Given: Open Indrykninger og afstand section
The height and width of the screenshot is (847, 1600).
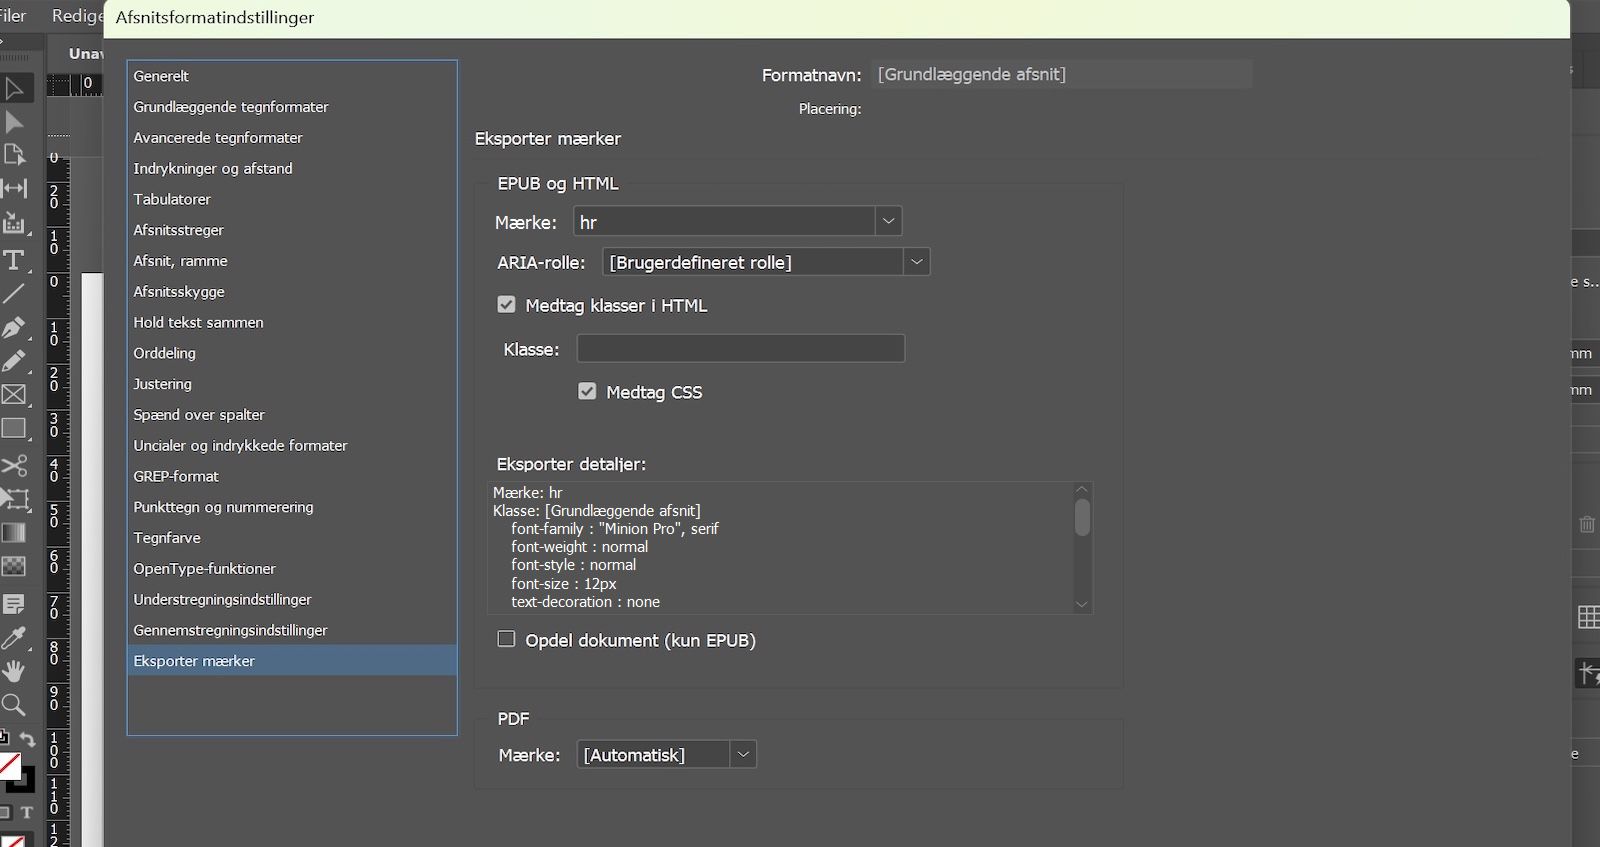Looking at the screenshot, I should point(213,168).
